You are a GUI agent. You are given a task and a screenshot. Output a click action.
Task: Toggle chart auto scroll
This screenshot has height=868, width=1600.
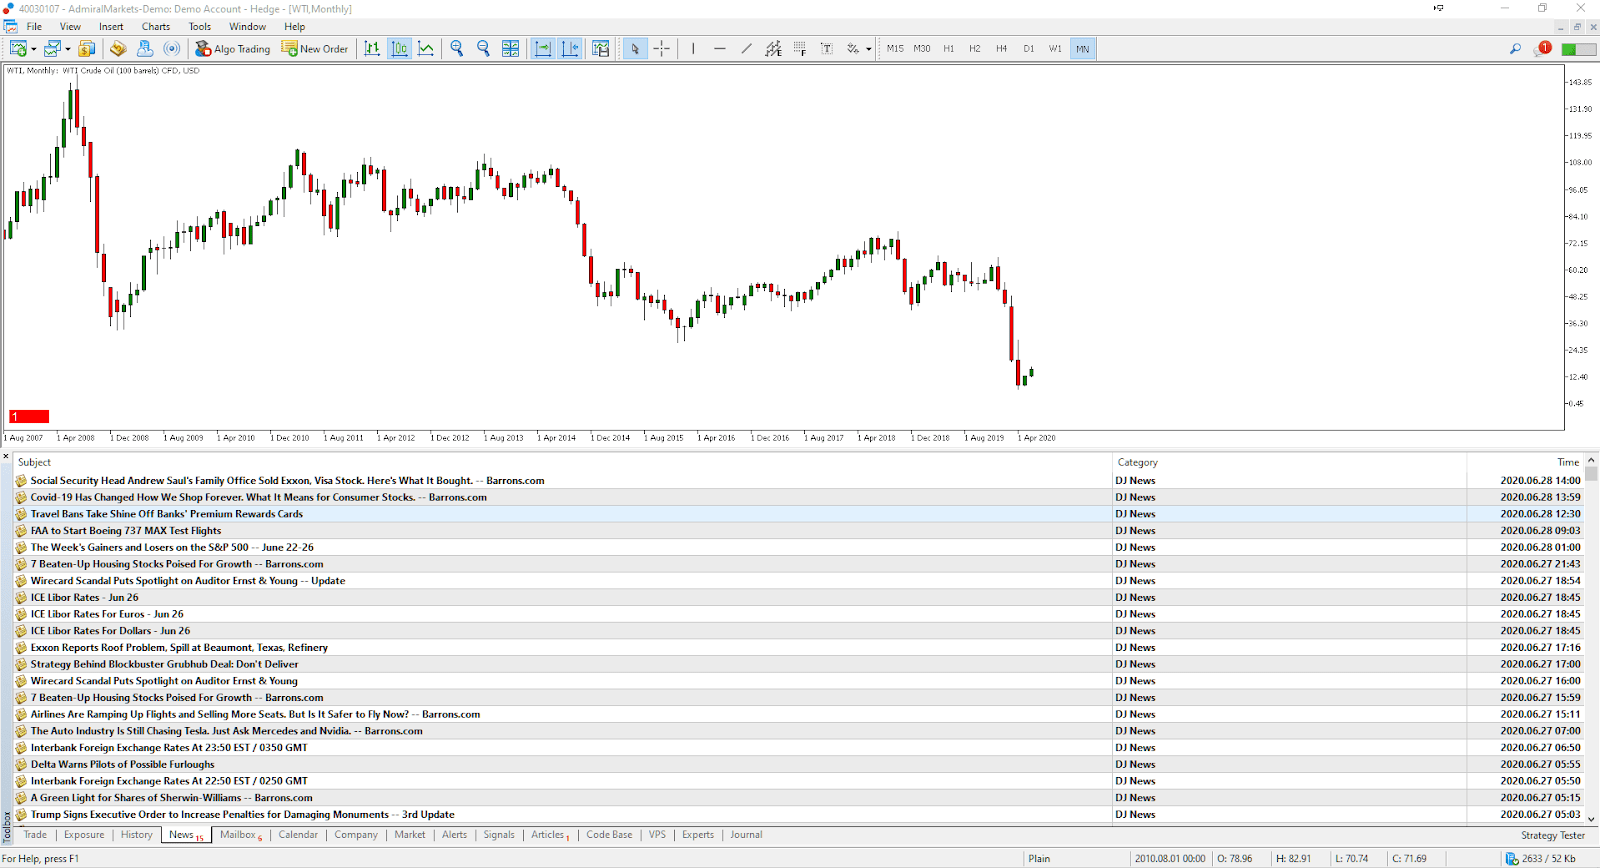543,48
